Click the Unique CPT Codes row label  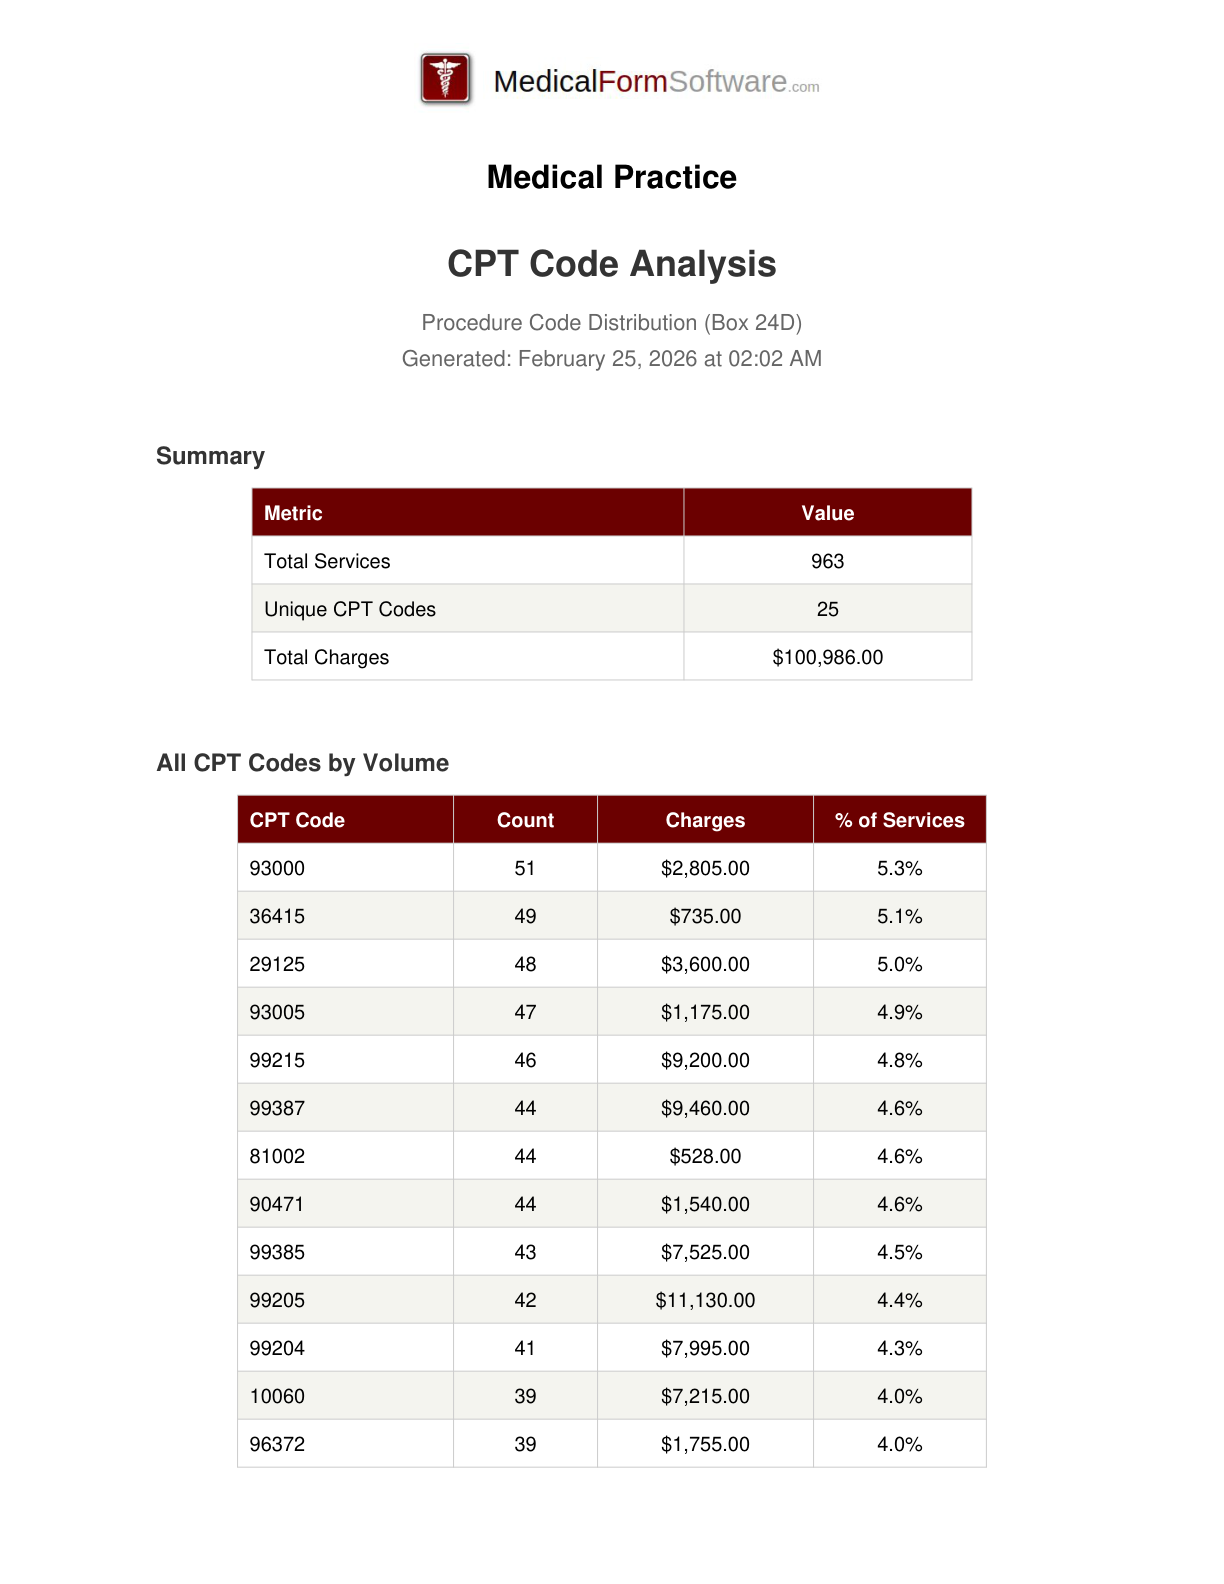click(x=350, y=609)
